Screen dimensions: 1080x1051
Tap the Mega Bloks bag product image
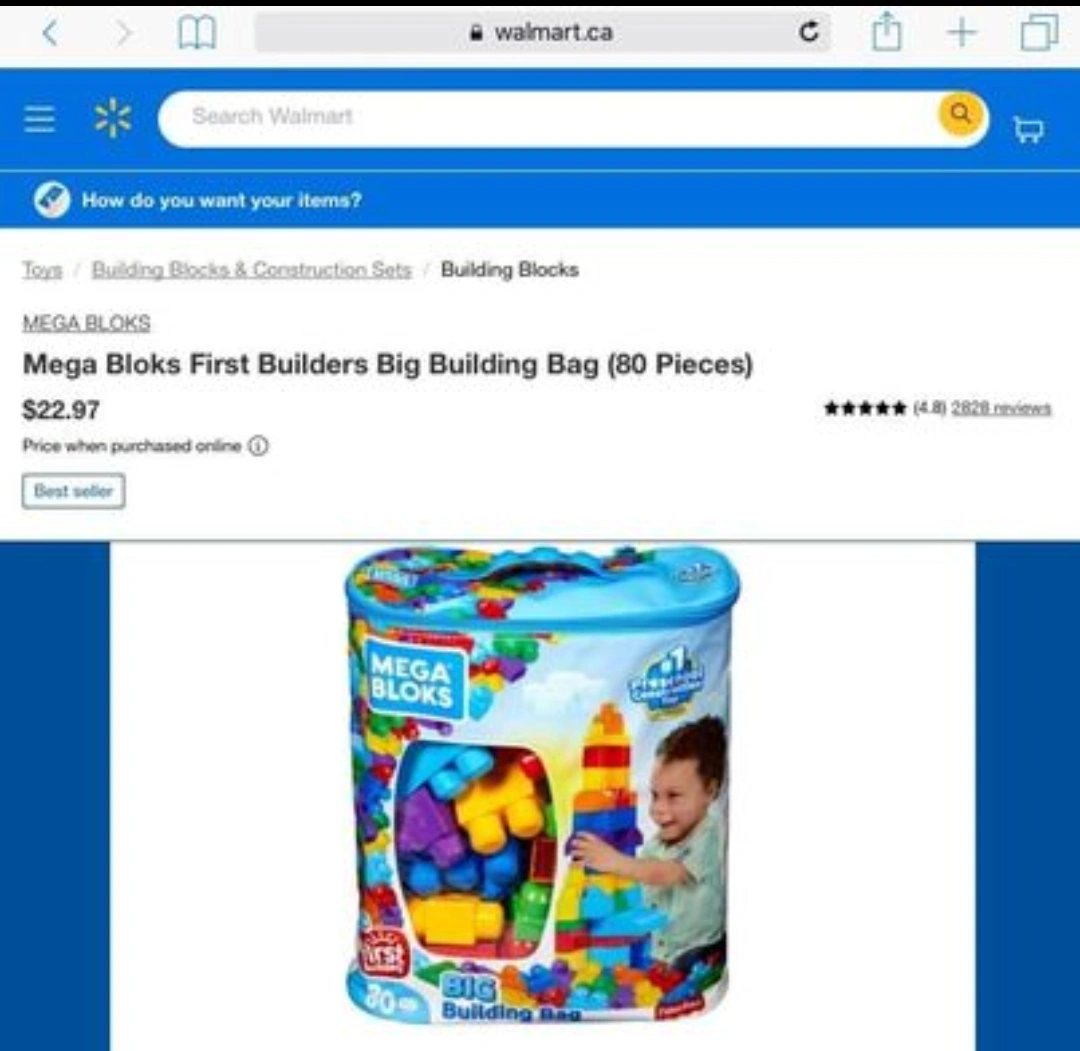point(542,784)
